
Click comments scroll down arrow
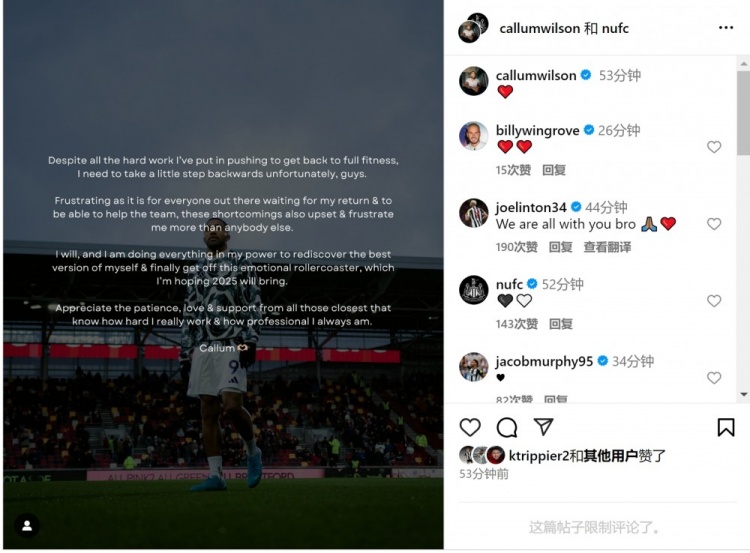pyautogui.click(x=744, y=395)
